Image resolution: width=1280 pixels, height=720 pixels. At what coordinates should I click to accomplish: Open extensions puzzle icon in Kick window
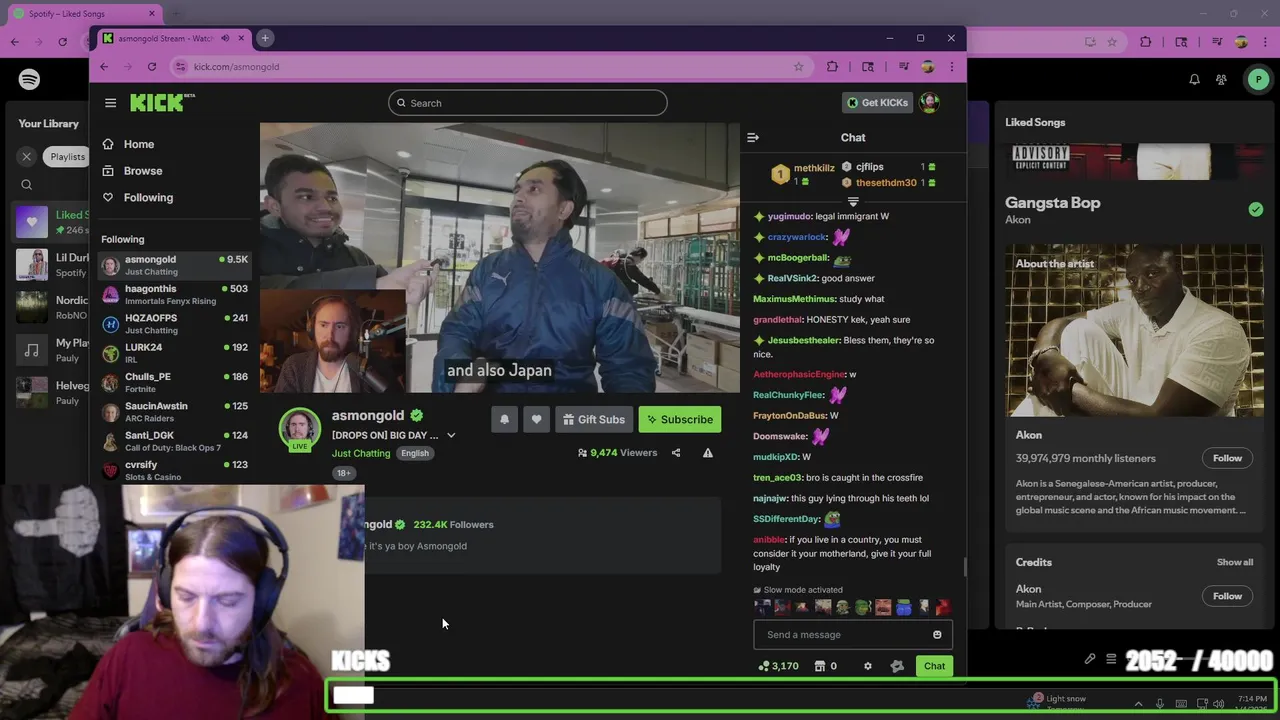click(x=832, y=67)
